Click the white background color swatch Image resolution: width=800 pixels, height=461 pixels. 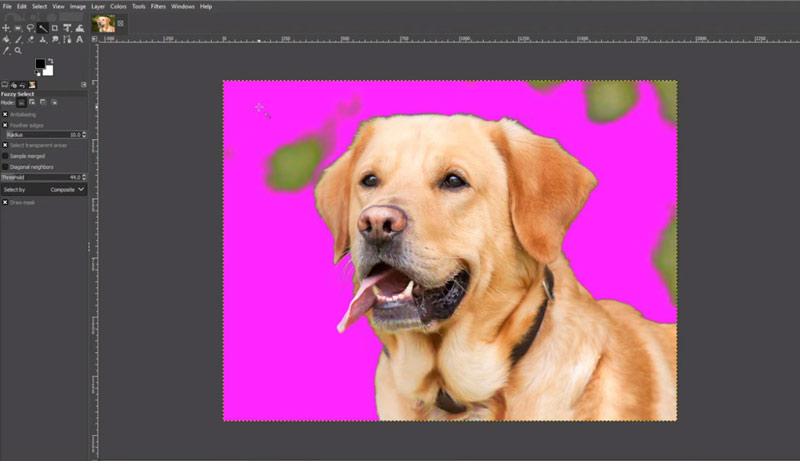coord(48,71)
